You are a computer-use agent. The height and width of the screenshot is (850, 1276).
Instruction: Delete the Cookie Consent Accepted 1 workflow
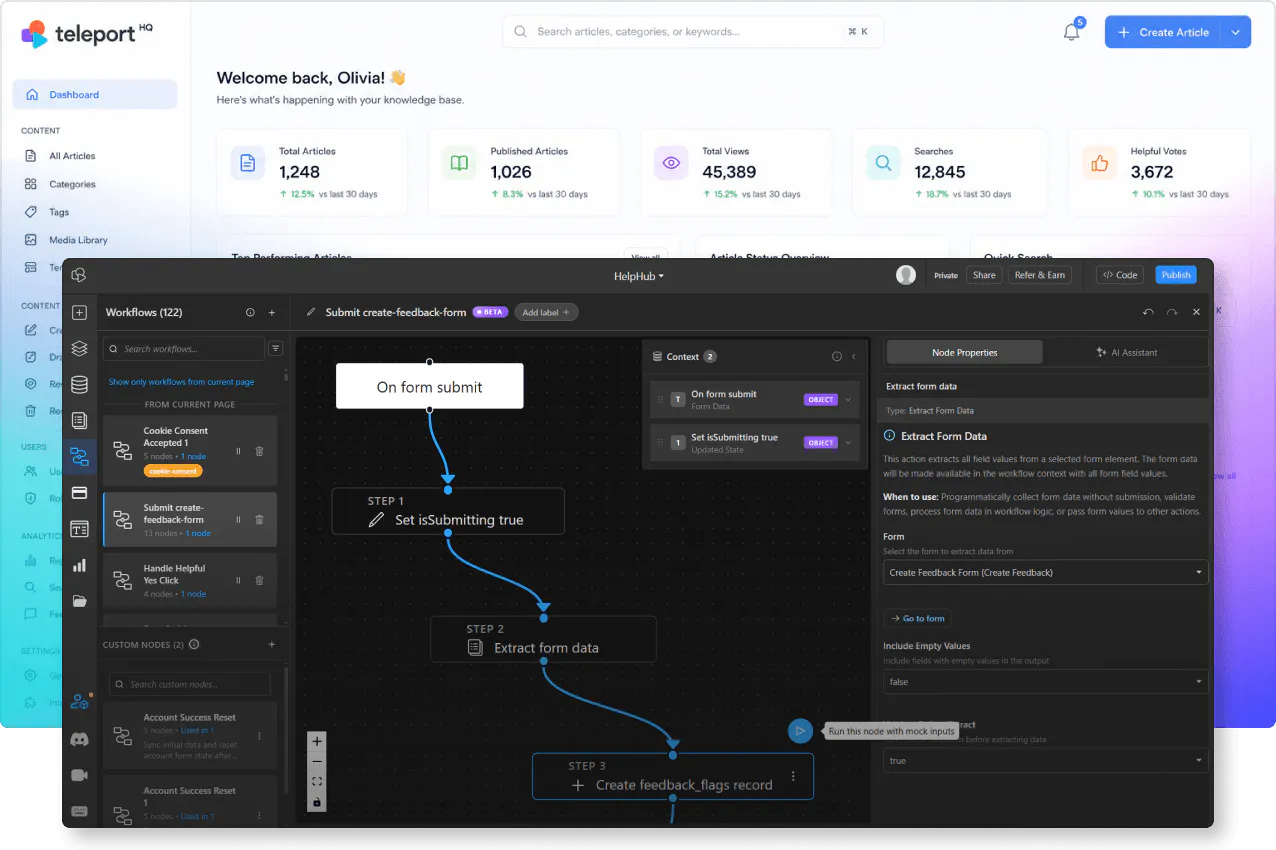pyautogui.click(x=260, y=451)
